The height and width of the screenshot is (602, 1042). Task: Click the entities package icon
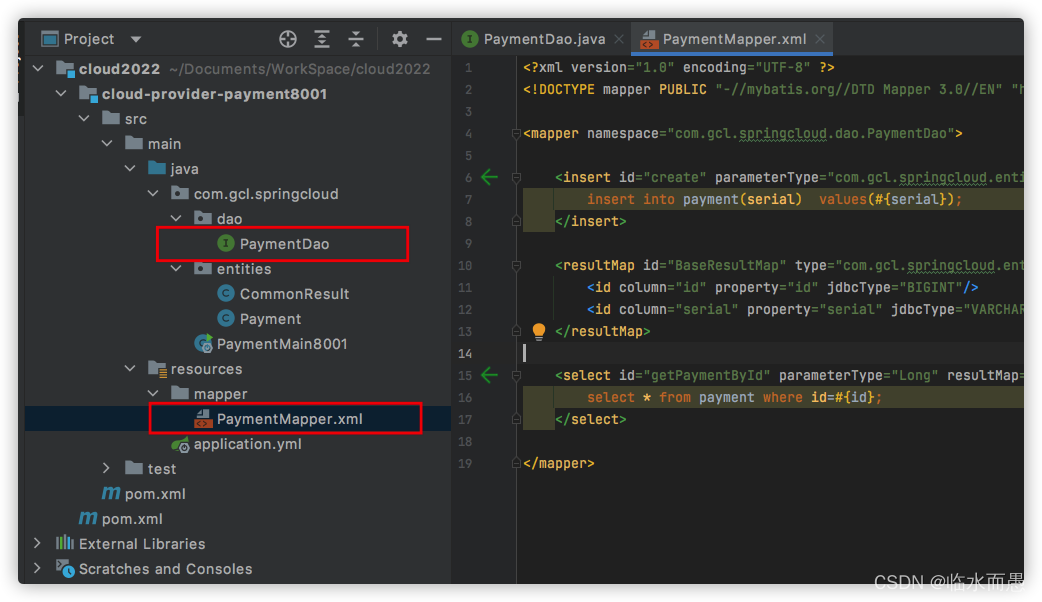[203, 268]
